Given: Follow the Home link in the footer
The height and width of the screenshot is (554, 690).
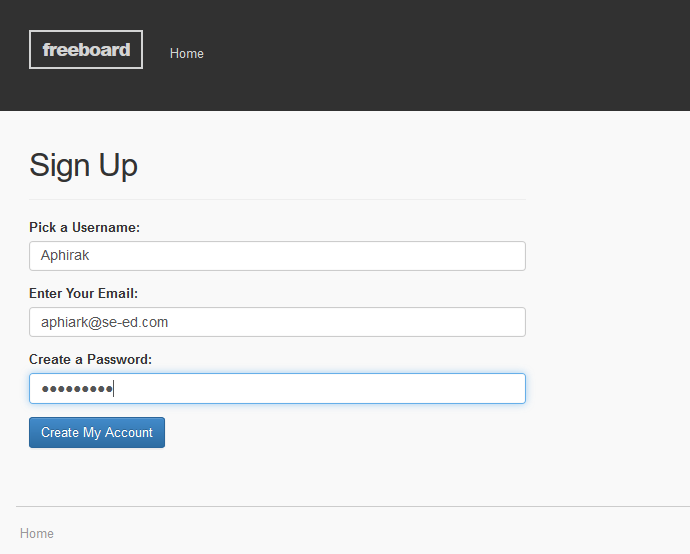Looking at the screenshot, I should click(x=37, y=534).
